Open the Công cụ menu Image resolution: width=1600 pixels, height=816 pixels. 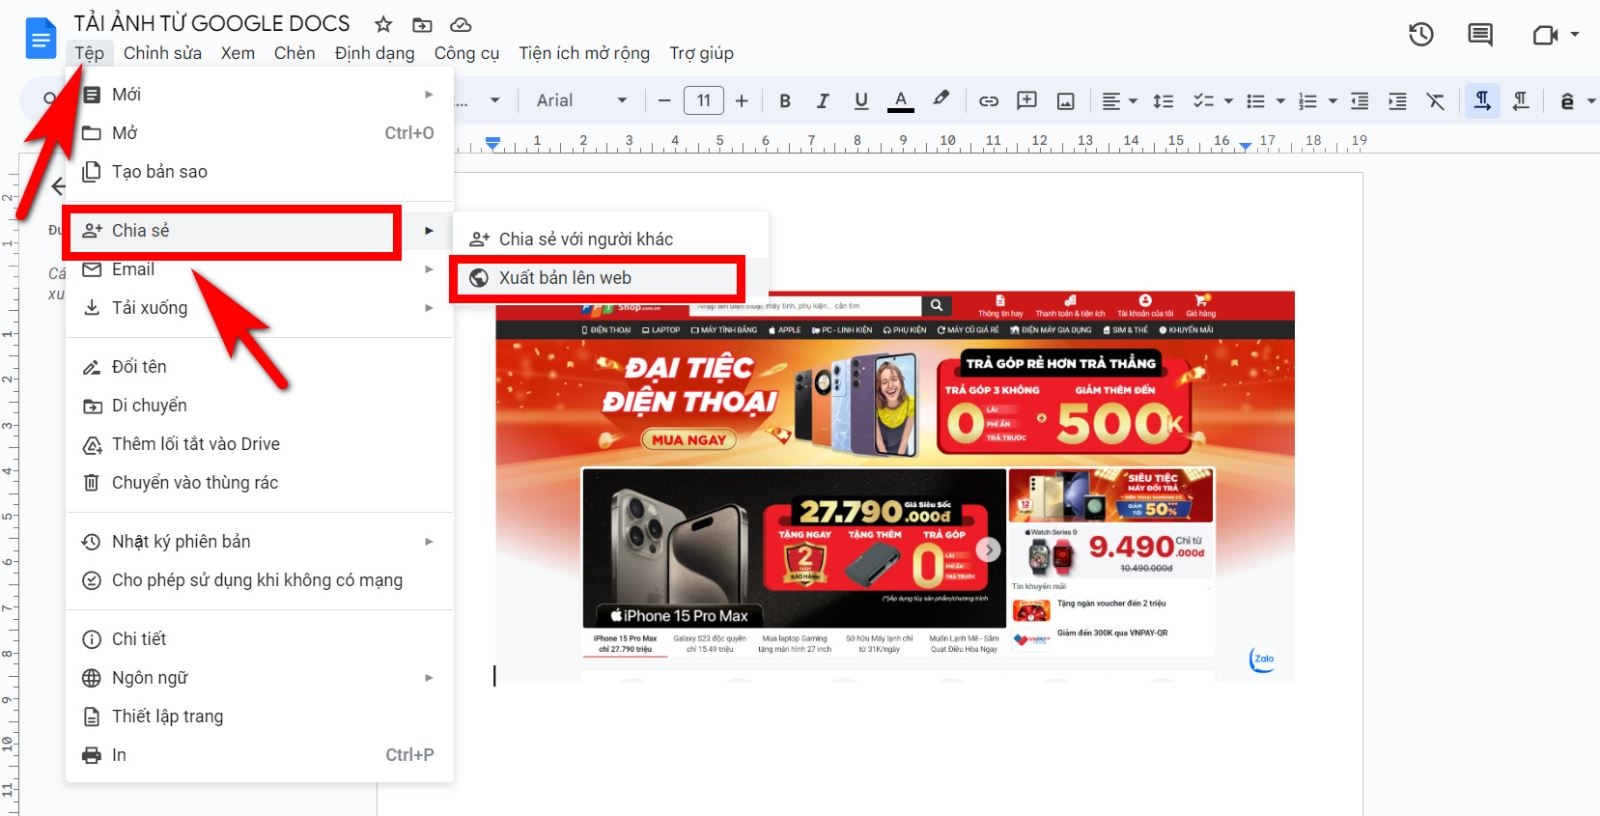tap(466, 53)
